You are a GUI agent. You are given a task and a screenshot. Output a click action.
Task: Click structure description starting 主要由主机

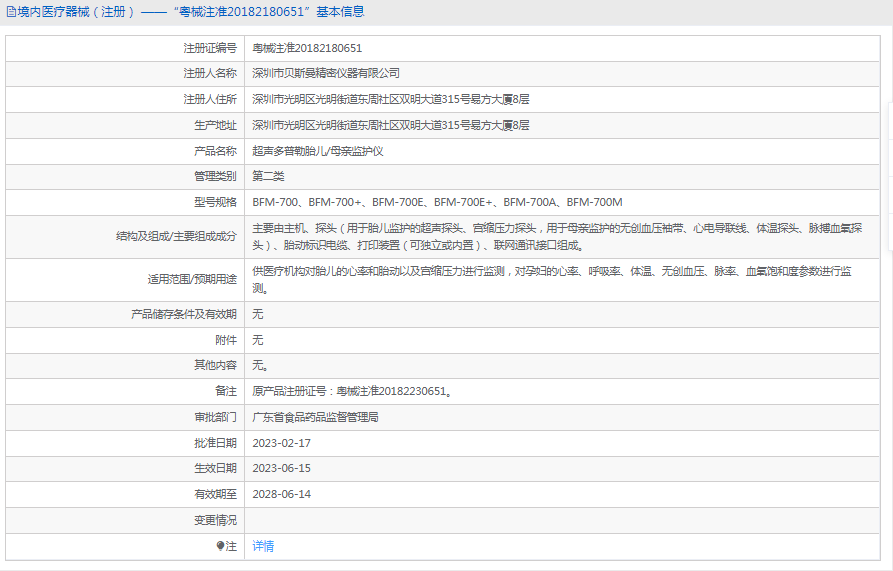tap(558, 237)
